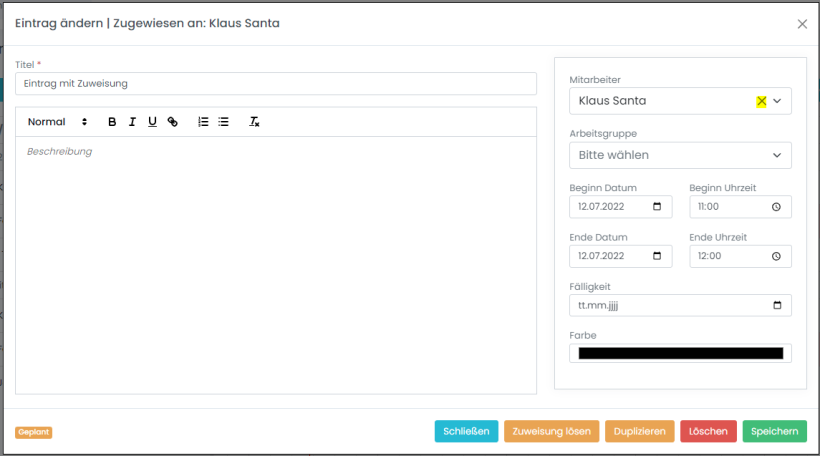Clear the selected Mitarbeiter Klaus Santa
The height and width of the screenshot is (456, 820).
coord(761,101)
